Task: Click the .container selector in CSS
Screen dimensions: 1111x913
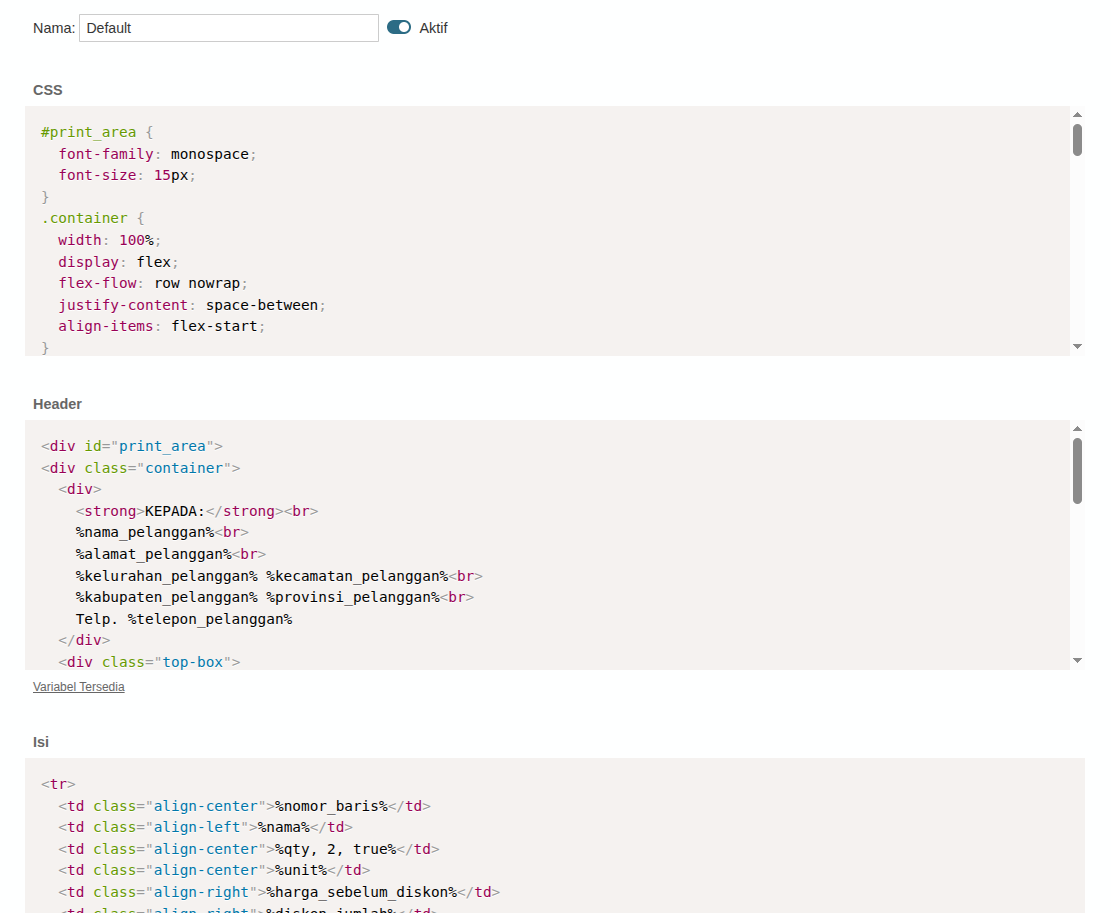Action: 84,218
